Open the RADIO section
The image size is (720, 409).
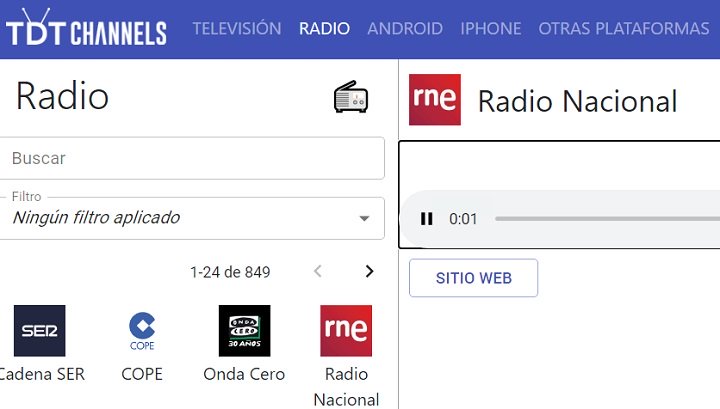[324, 28]
